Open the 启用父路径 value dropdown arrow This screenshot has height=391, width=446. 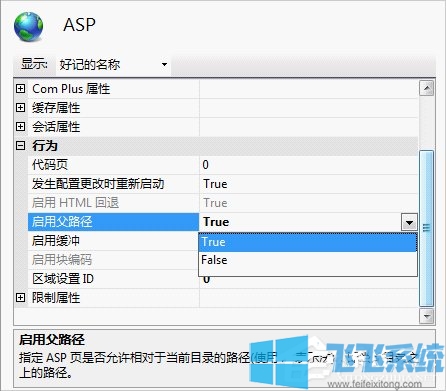(409, 222)
